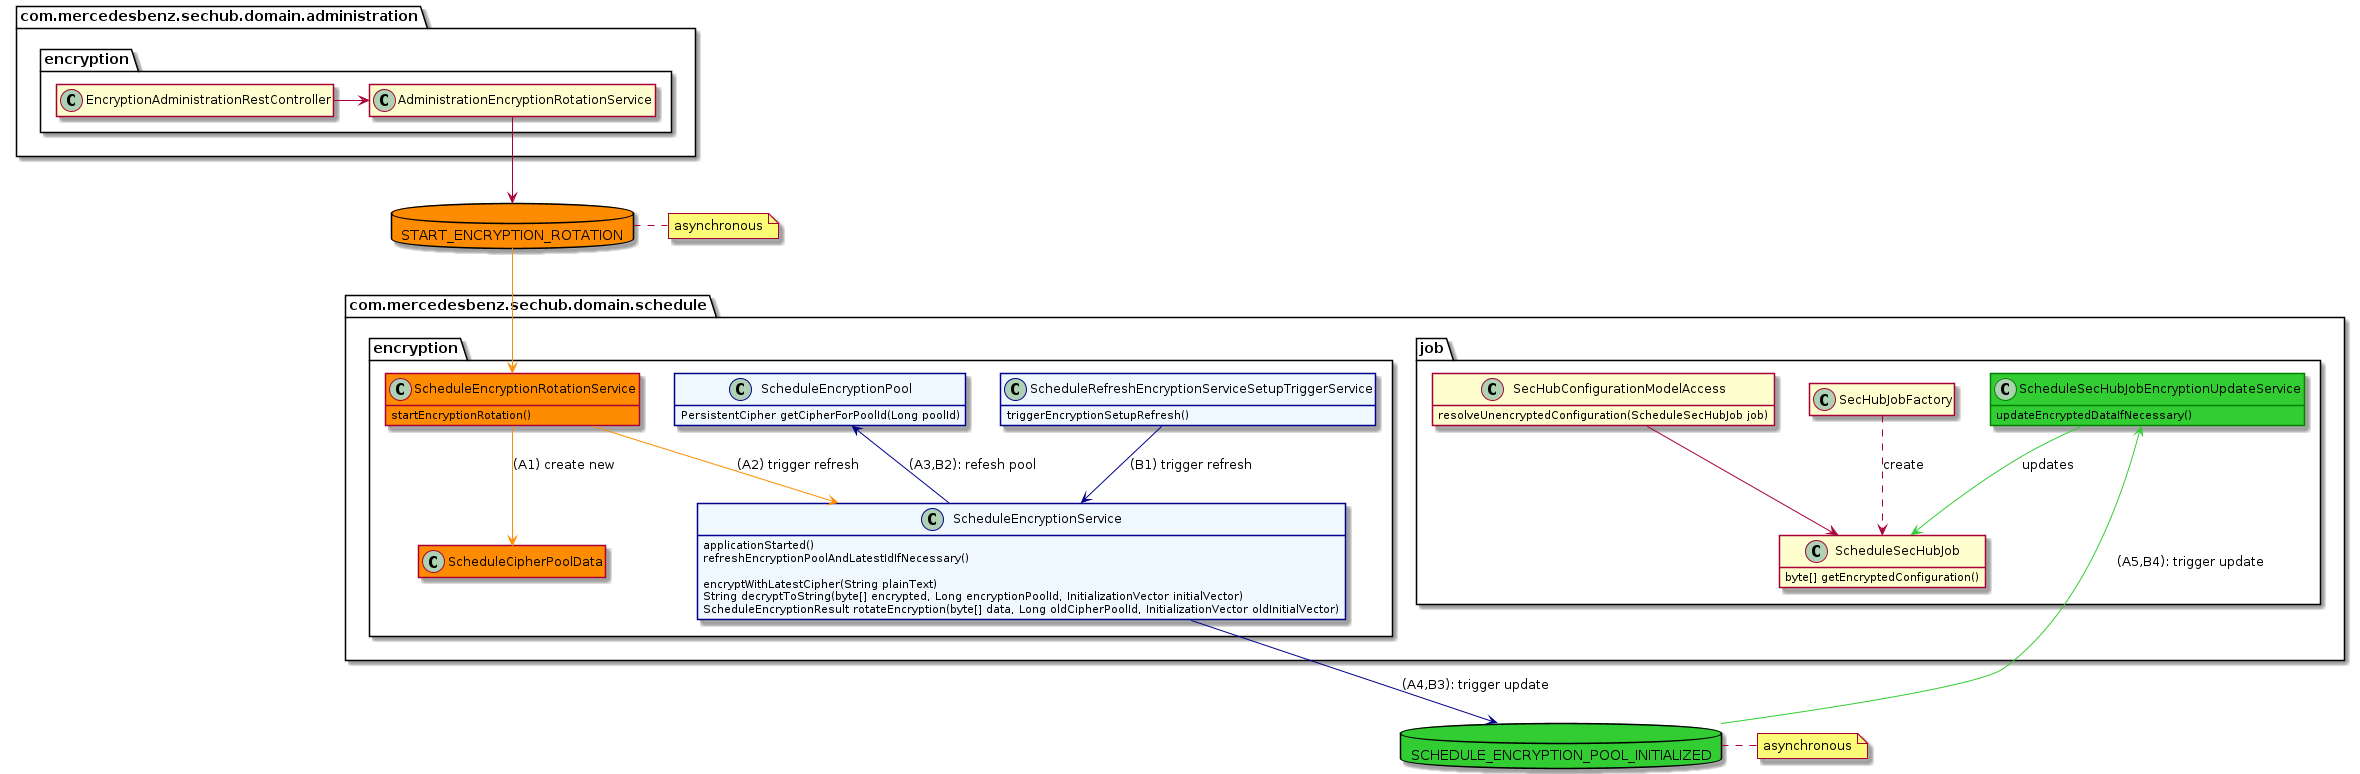Screen dimensions: 2360x774
Task: Click the job package tab label
Action: (x=1432, y=348)
